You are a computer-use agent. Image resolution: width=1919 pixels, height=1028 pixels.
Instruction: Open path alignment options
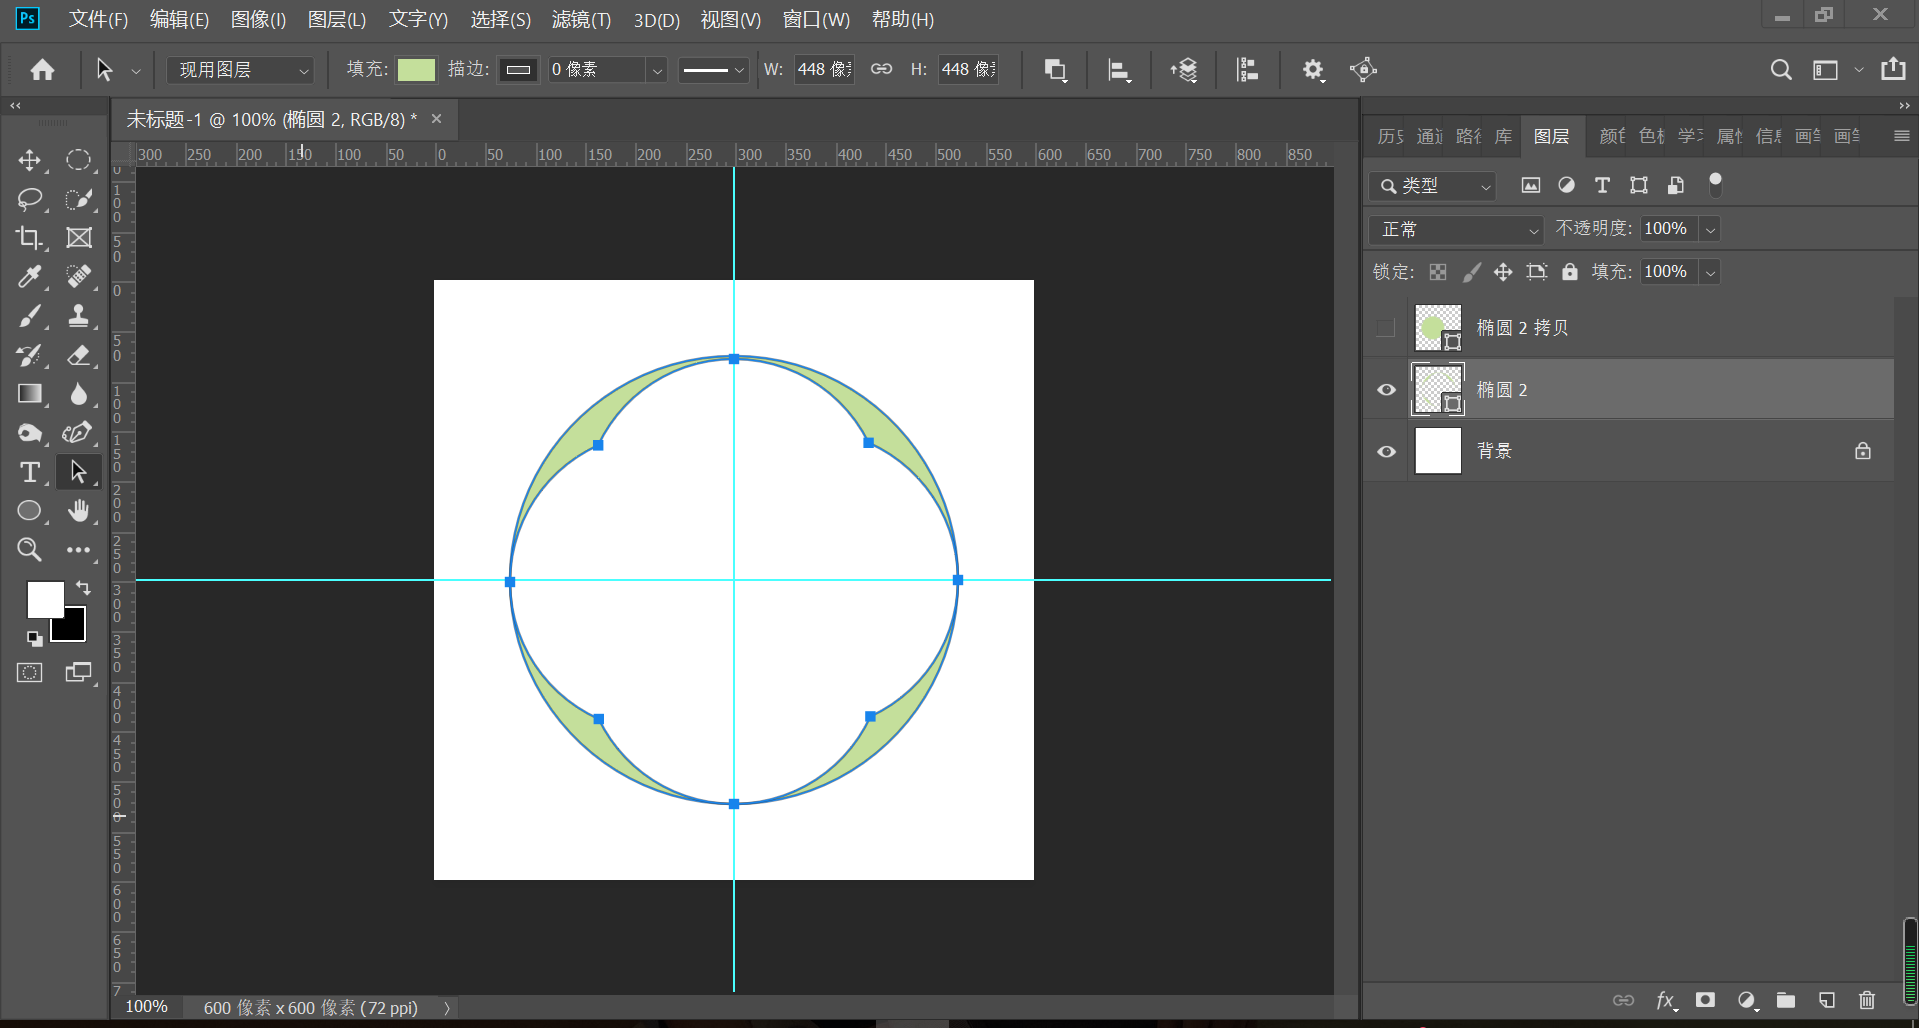[1120, 70]
